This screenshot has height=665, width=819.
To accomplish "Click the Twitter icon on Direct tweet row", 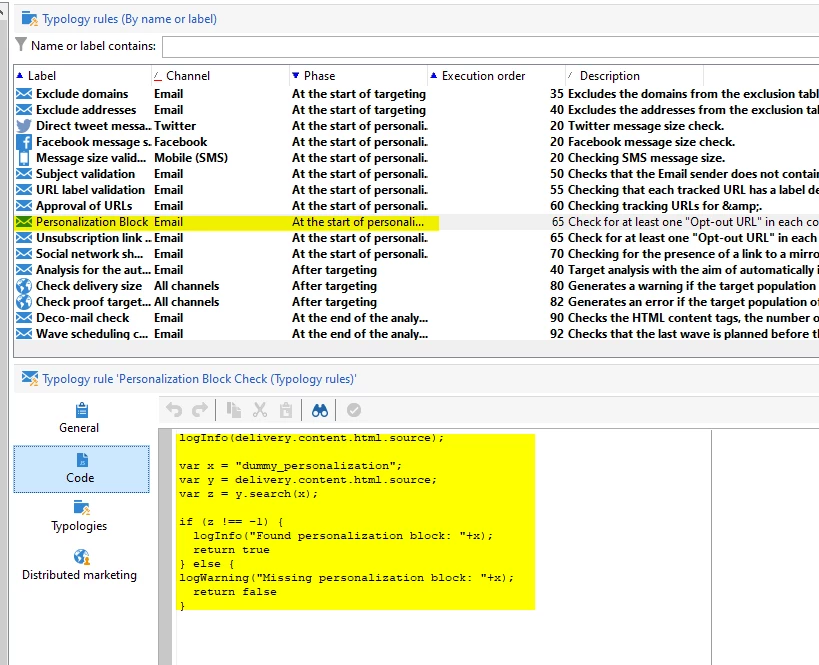I will coord(24,126).
